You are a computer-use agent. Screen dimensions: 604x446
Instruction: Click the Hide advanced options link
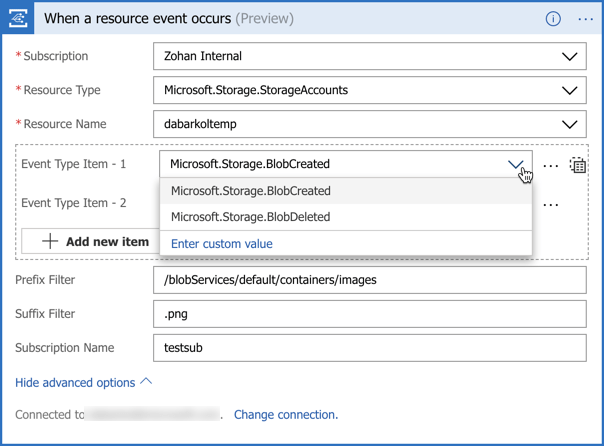coord(75,383)
